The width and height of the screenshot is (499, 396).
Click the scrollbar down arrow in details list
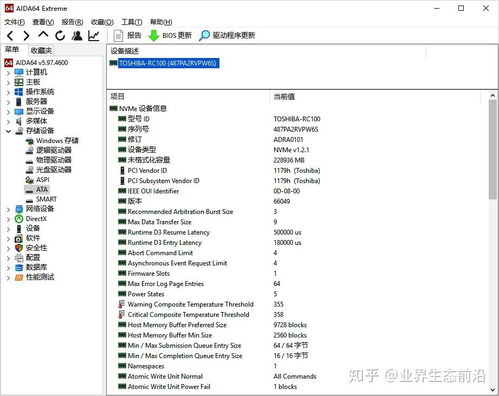point(493,390)
